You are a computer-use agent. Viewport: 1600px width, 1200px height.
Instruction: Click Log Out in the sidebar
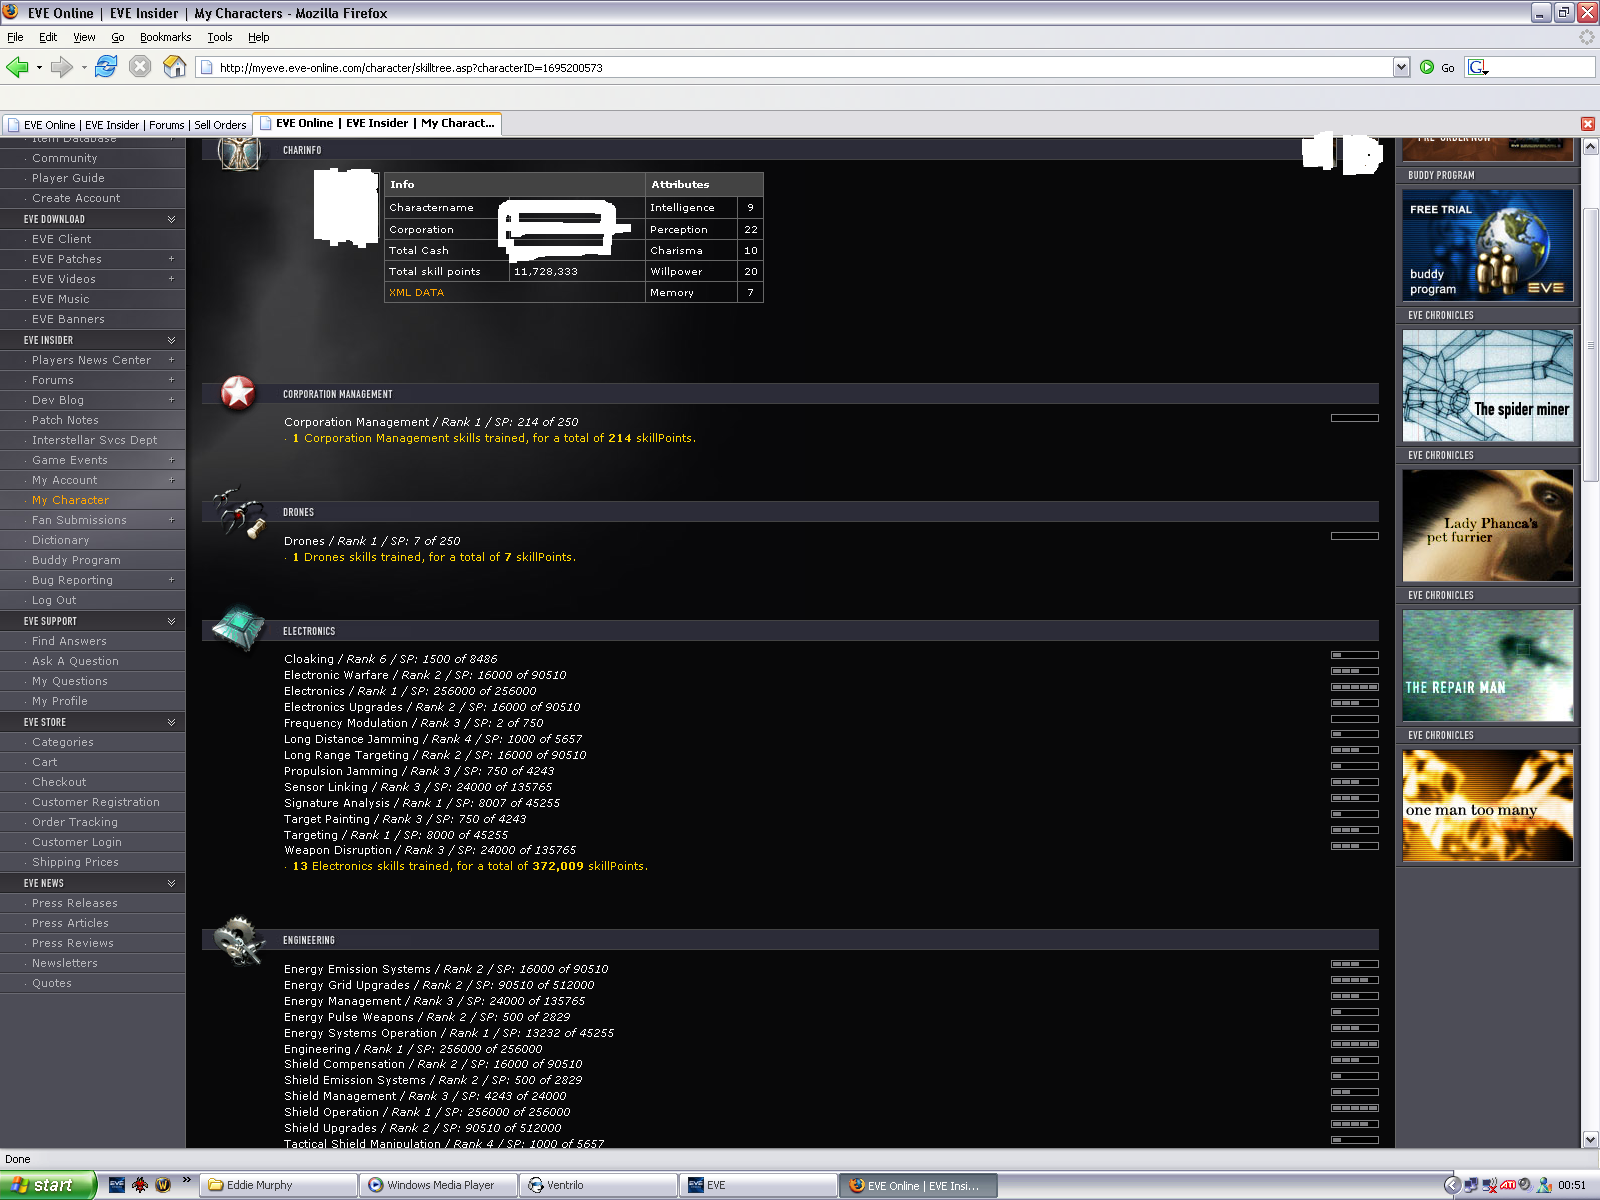point(54,600)
